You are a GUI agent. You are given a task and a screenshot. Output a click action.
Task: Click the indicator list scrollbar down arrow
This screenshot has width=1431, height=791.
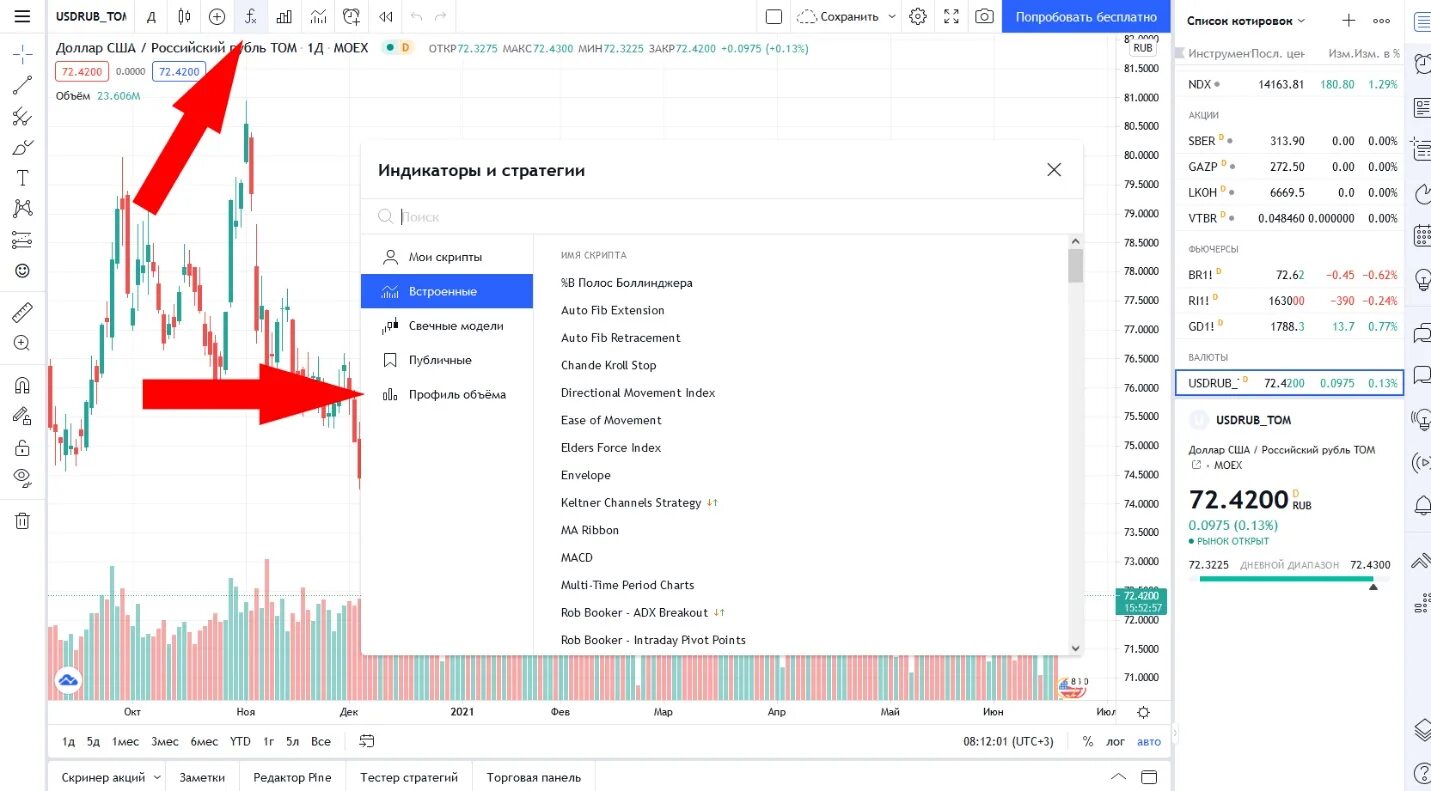click(1076, 648)
